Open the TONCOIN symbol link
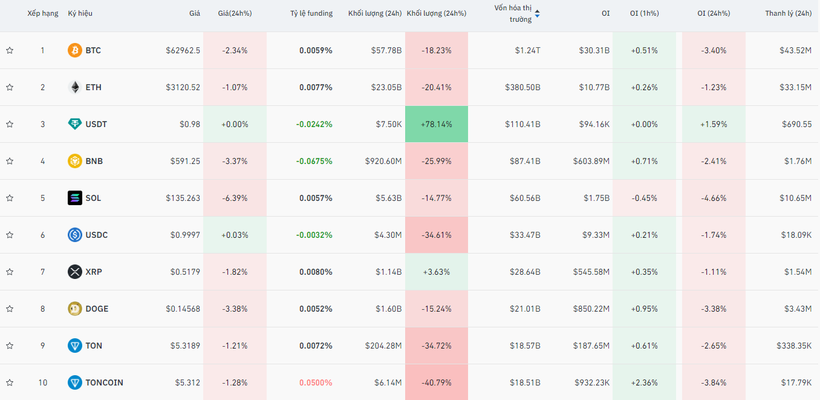Viewport: 820px width, 400px height. pos(105,383)
